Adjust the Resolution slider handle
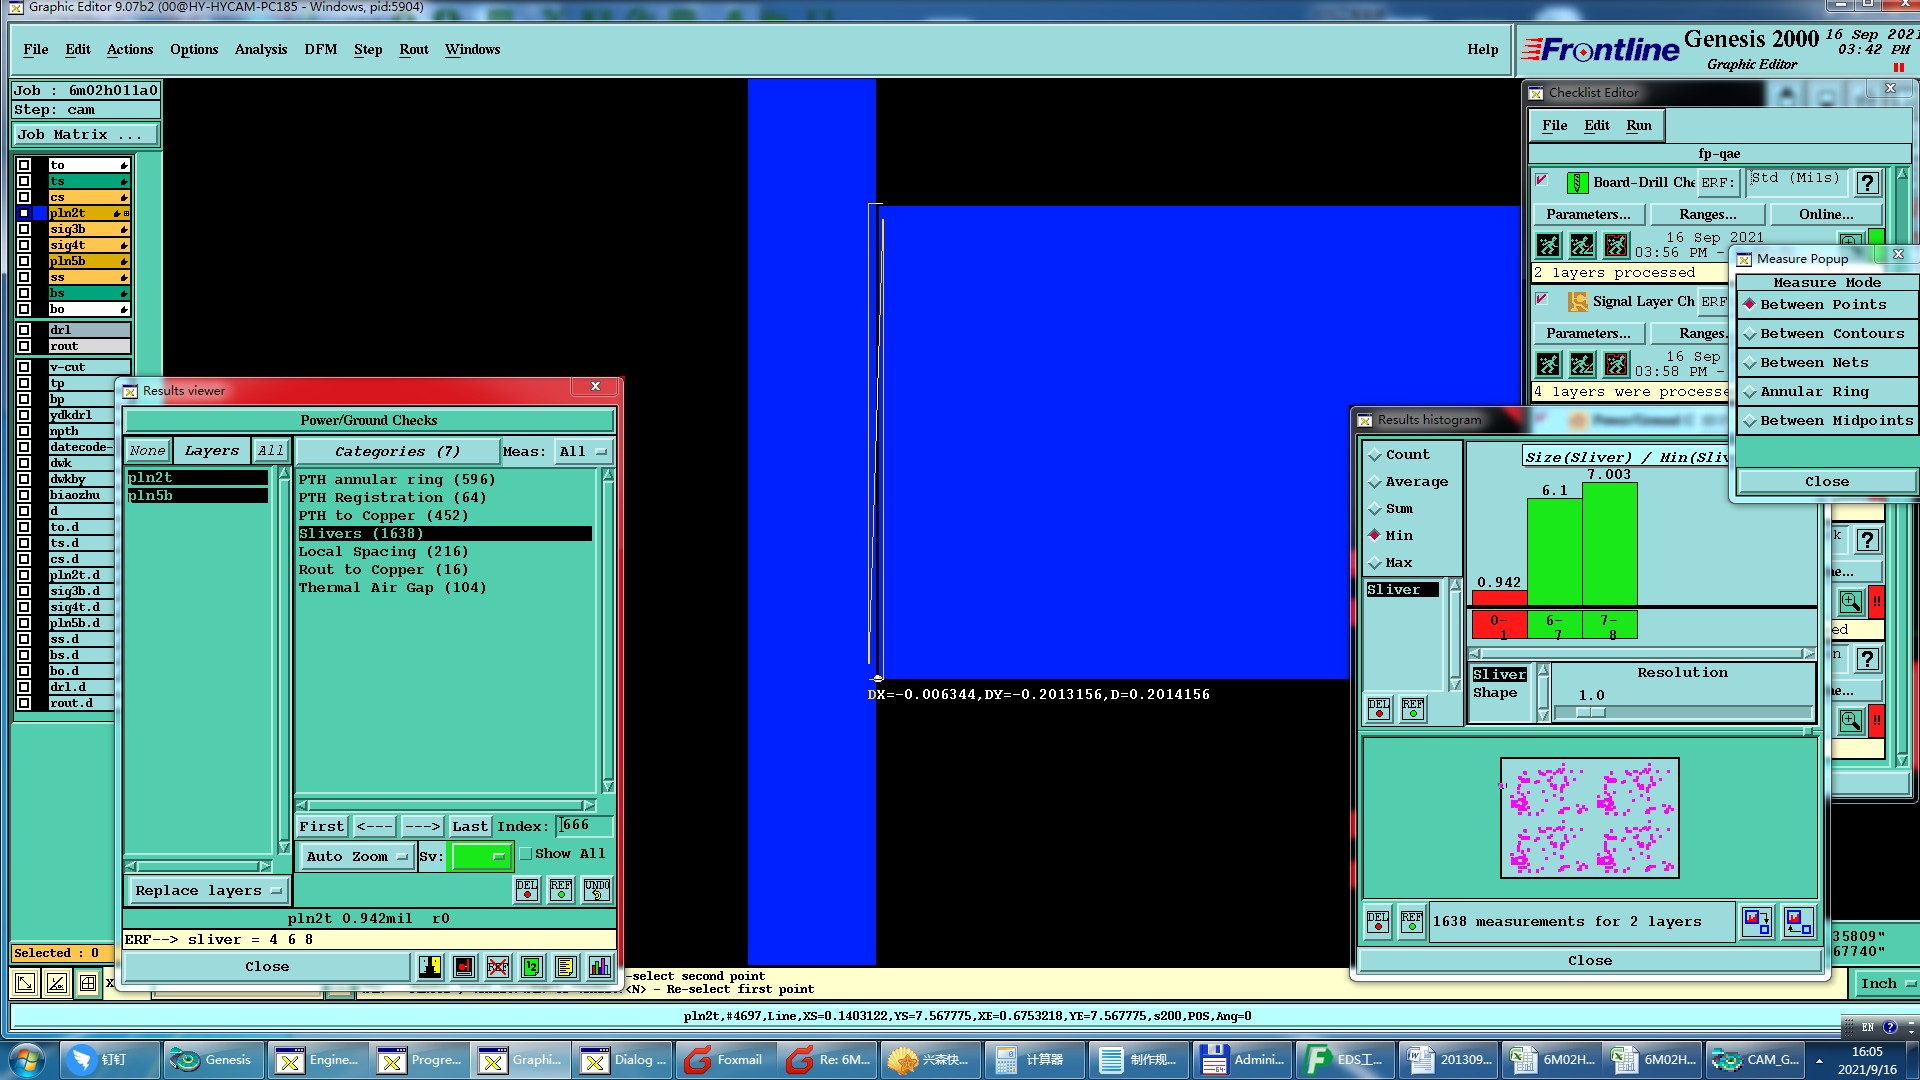This screenshot has width=1920, height=1080. (x=1590, y=713)
